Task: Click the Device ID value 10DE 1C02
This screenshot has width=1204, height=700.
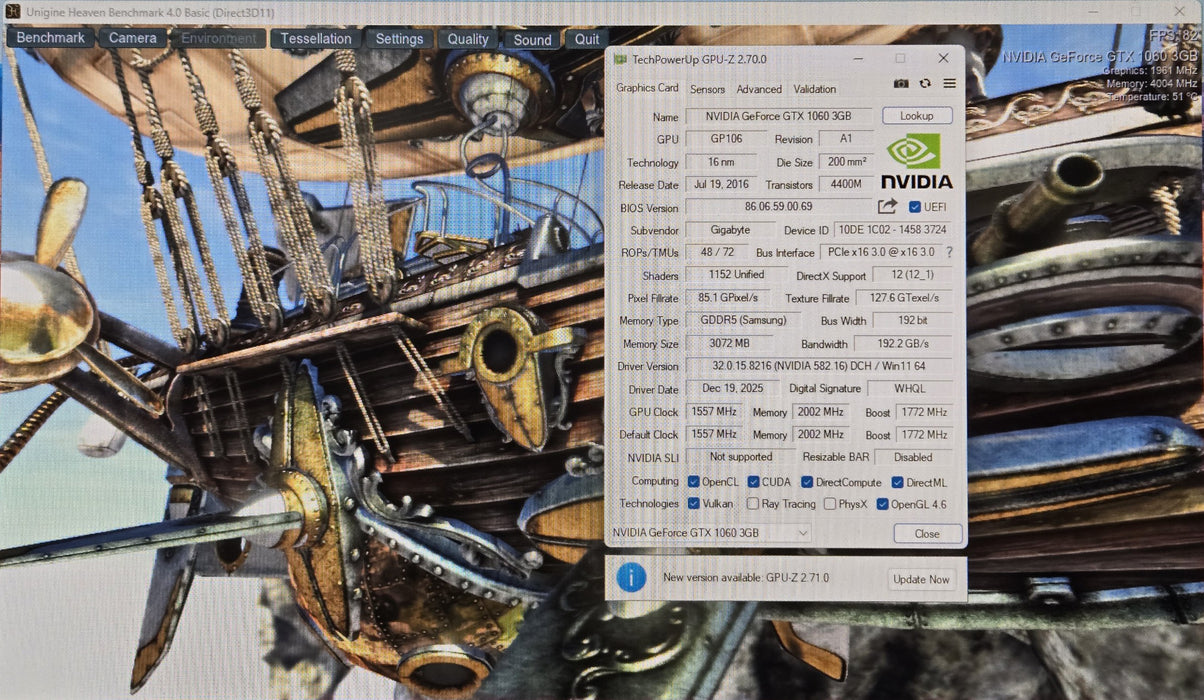Action: point(892,230)
